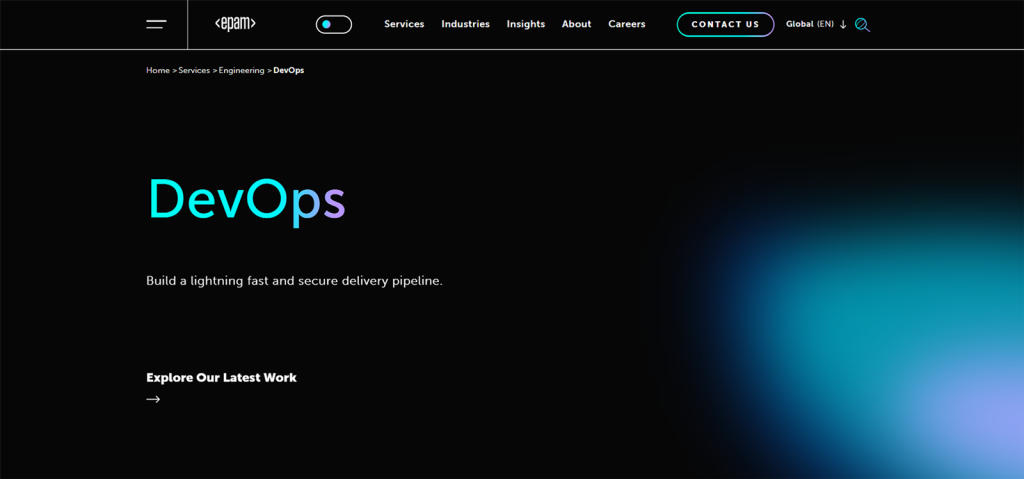The height and width of the screenshot is (479, 1024).
Task: Open the Services menu
Action: (404, 24)
